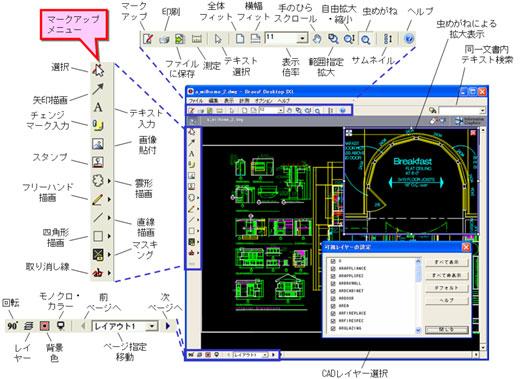This screenshot has height=379, width=520.
Task: Choose the Strikeout tool in enlarged markup menu
Action: coord(98,273)
